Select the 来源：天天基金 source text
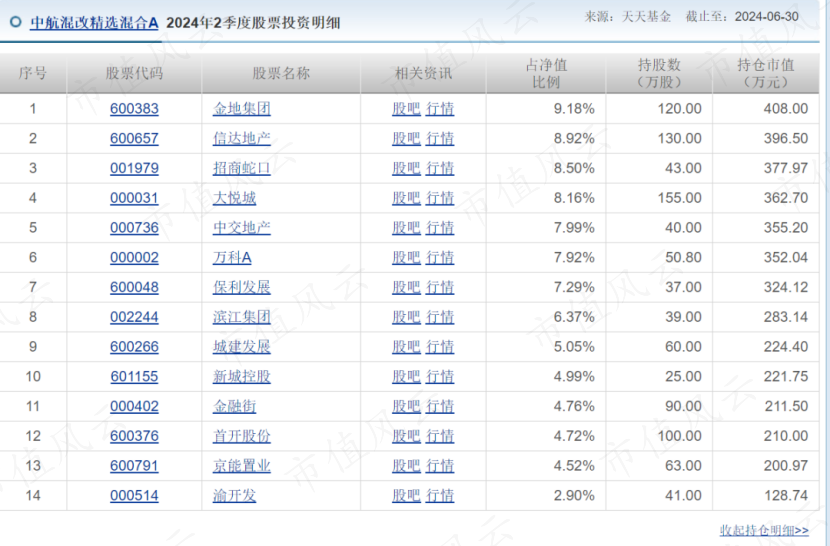830x546 pixels. click(627, 16)
